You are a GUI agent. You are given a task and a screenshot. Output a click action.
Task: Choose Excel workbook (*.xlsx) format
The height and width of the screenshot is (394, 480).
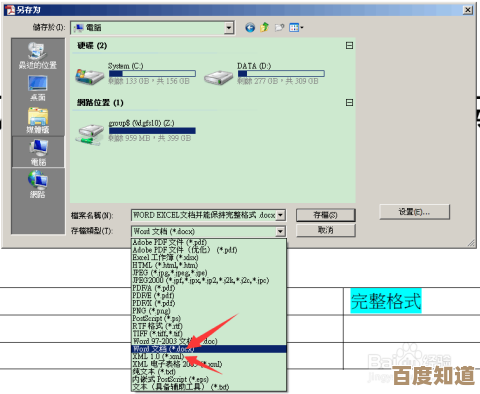coord(209,257)
